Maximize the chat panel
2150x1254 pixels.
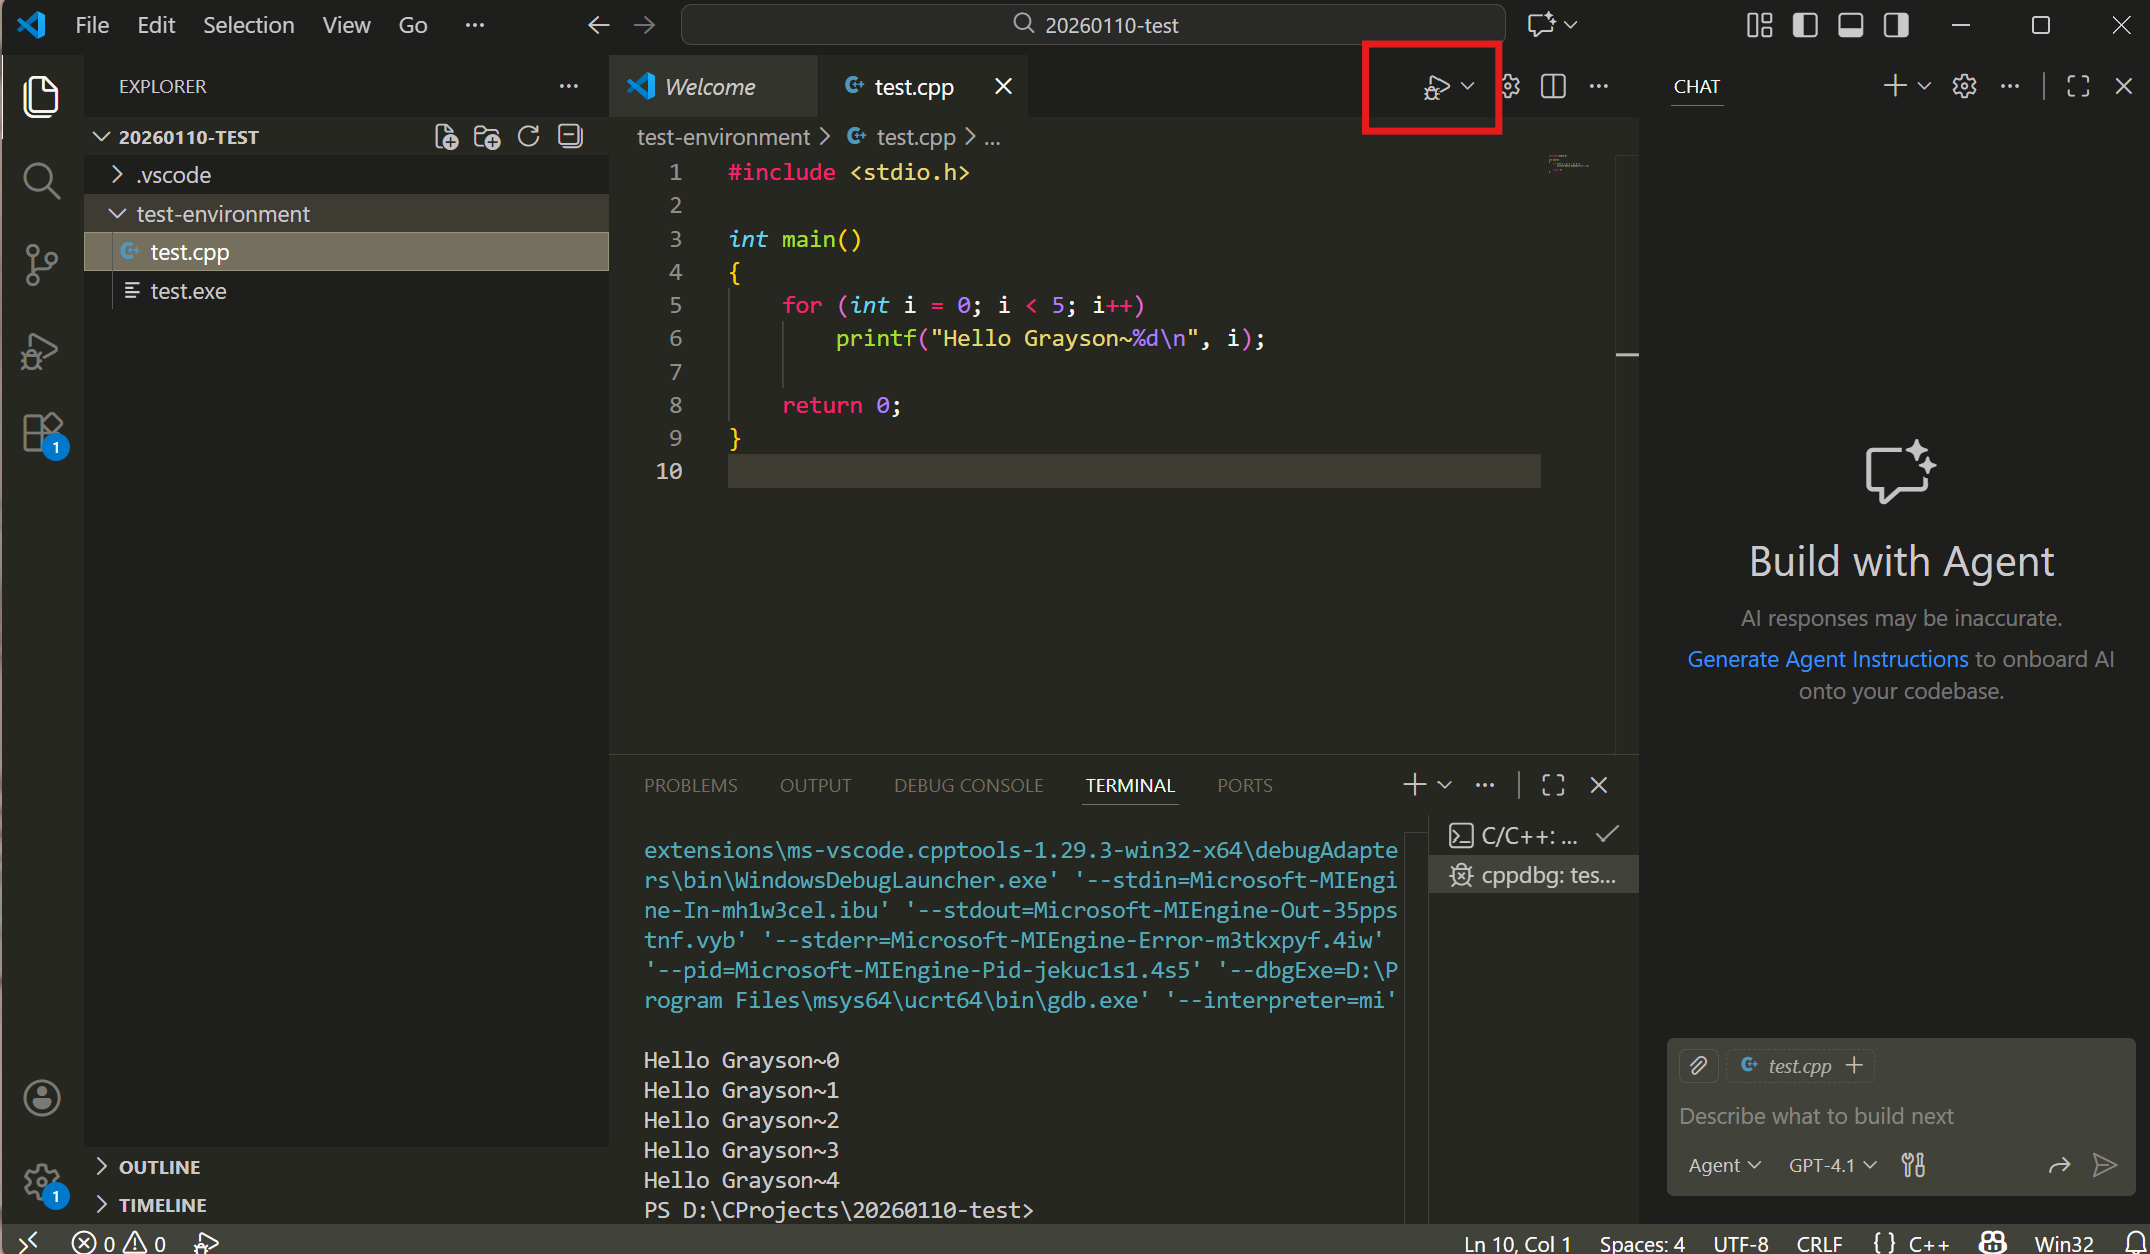click(2078, 86)
